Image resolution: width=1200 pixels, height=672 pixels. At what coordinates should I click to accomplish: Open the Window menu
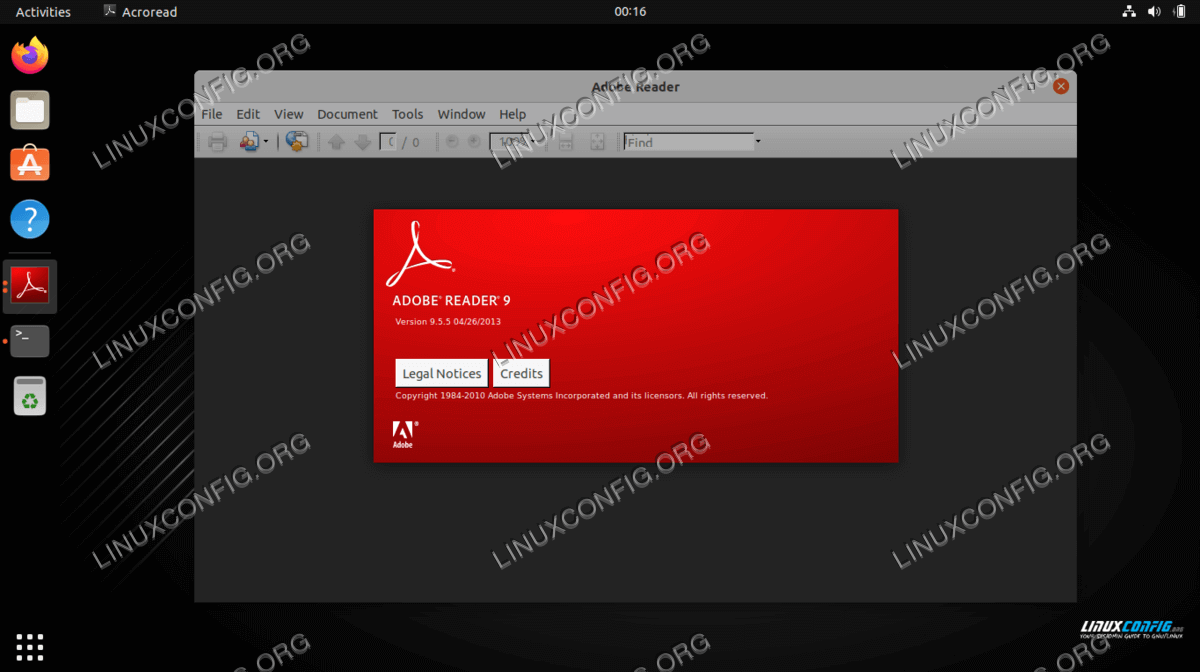click(462, 114)
